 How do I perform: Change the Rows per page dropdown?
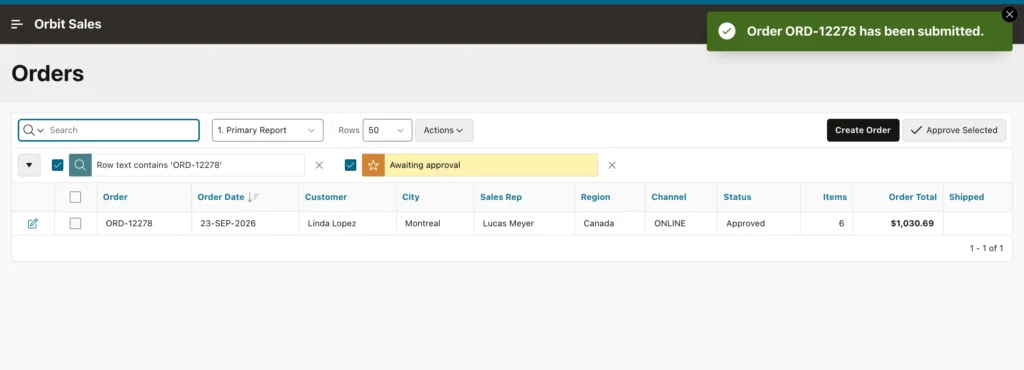387,130
